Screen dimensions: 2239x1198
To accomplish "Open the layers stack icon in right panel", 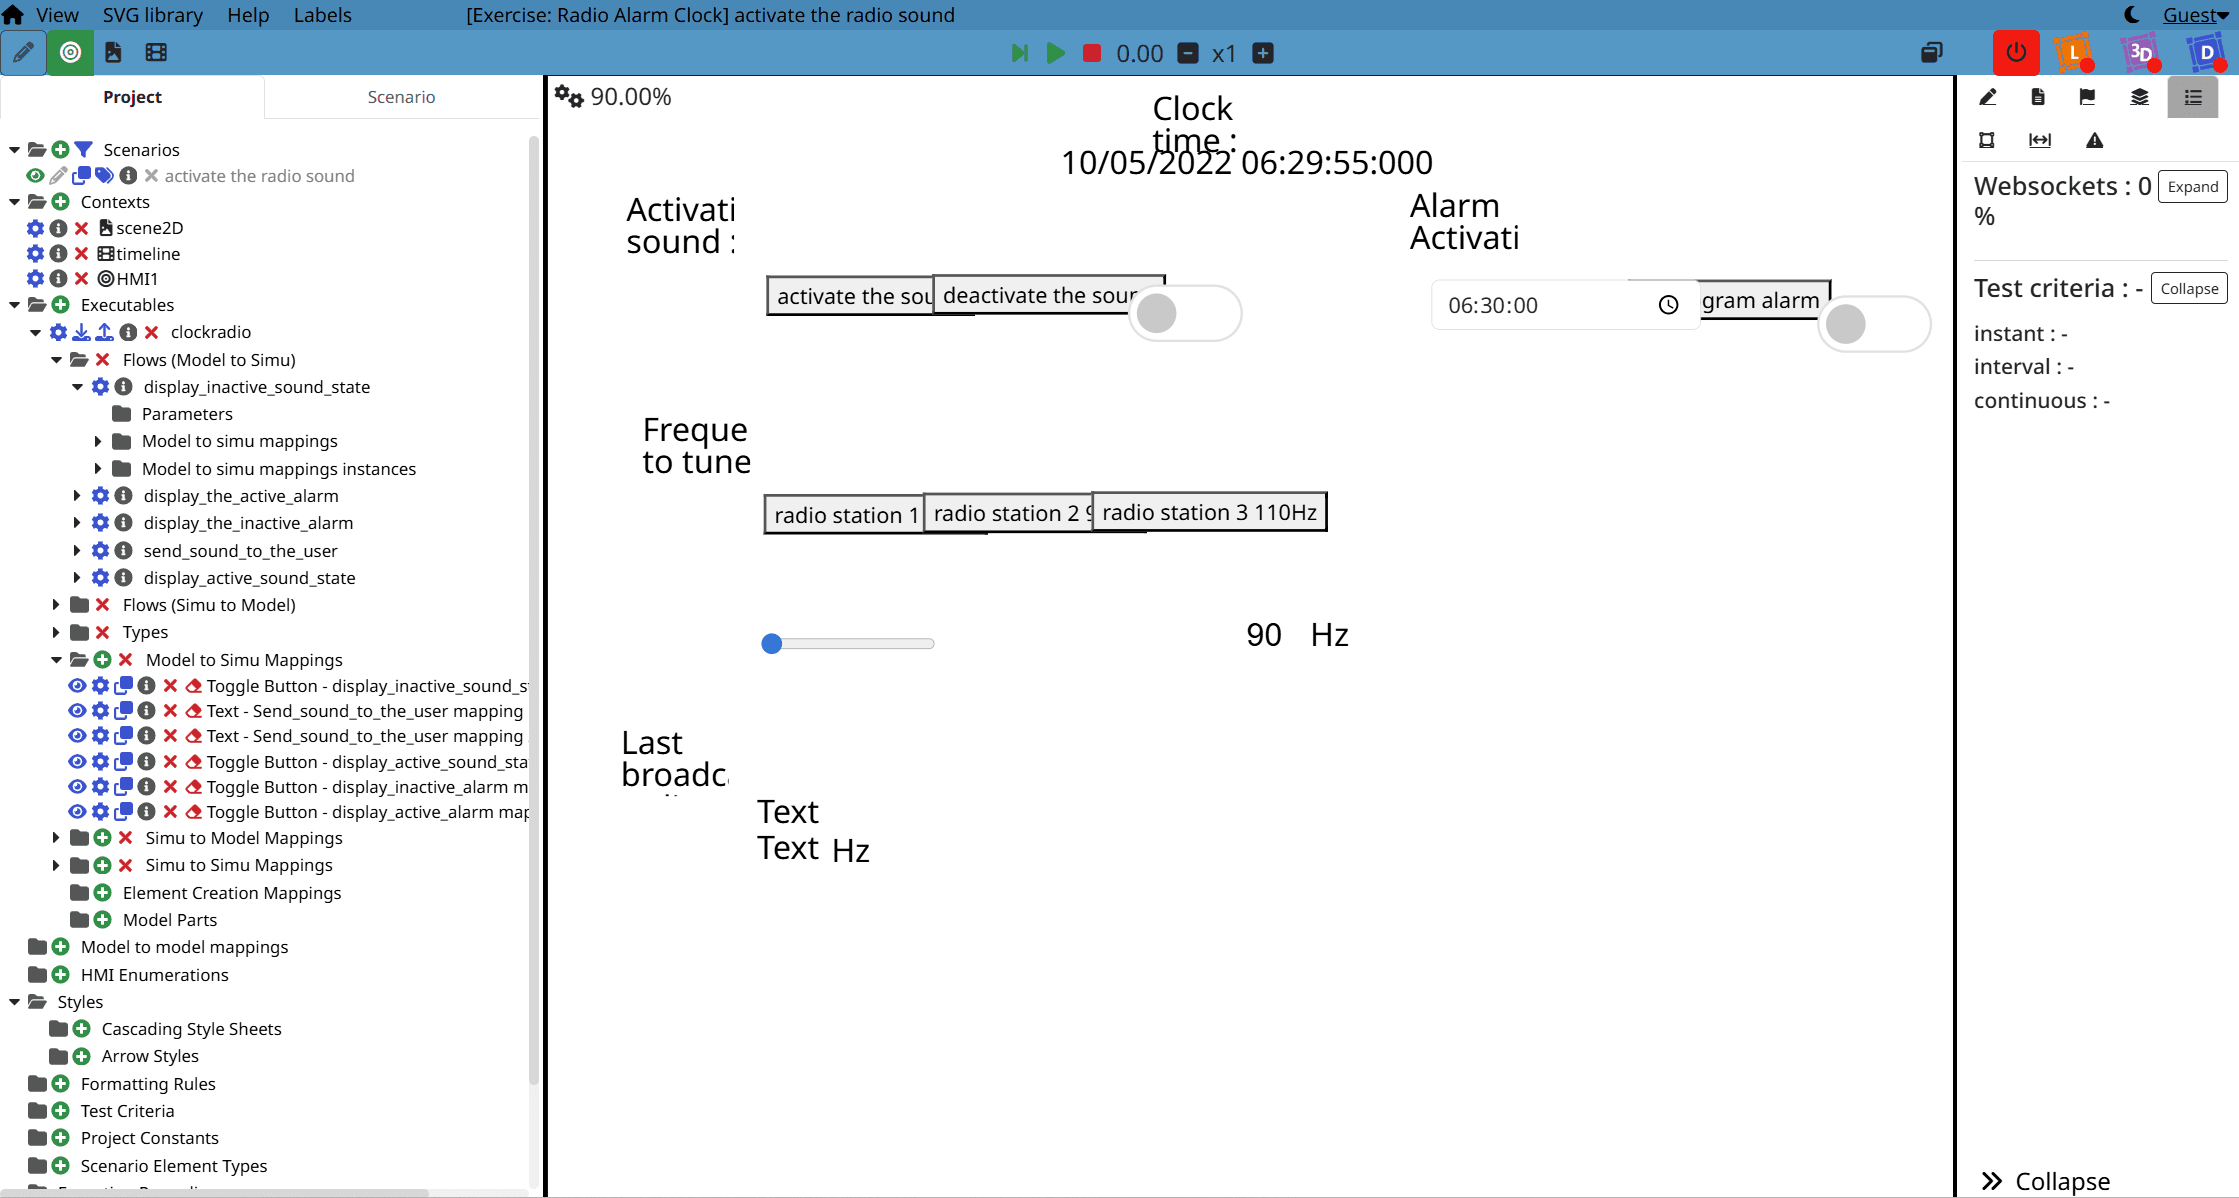I will 2139,97.
